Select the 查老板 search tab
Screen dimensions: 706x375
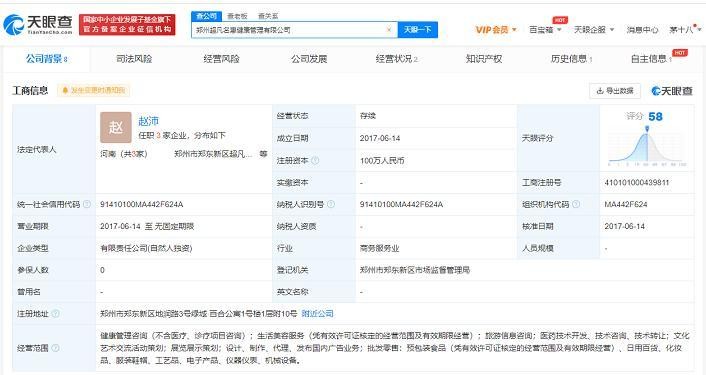(x=237, y=16)
